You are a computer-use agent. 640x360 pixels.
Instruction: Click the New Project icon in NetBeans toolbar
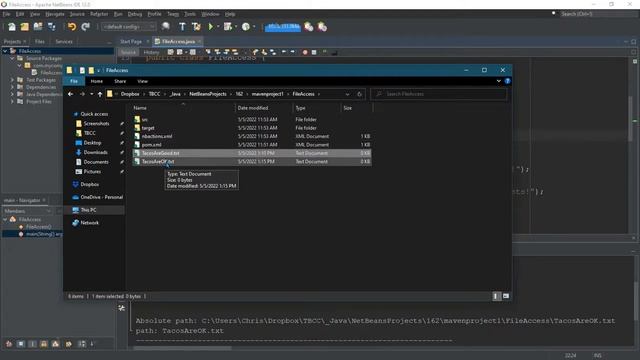(x=24, y=27)
